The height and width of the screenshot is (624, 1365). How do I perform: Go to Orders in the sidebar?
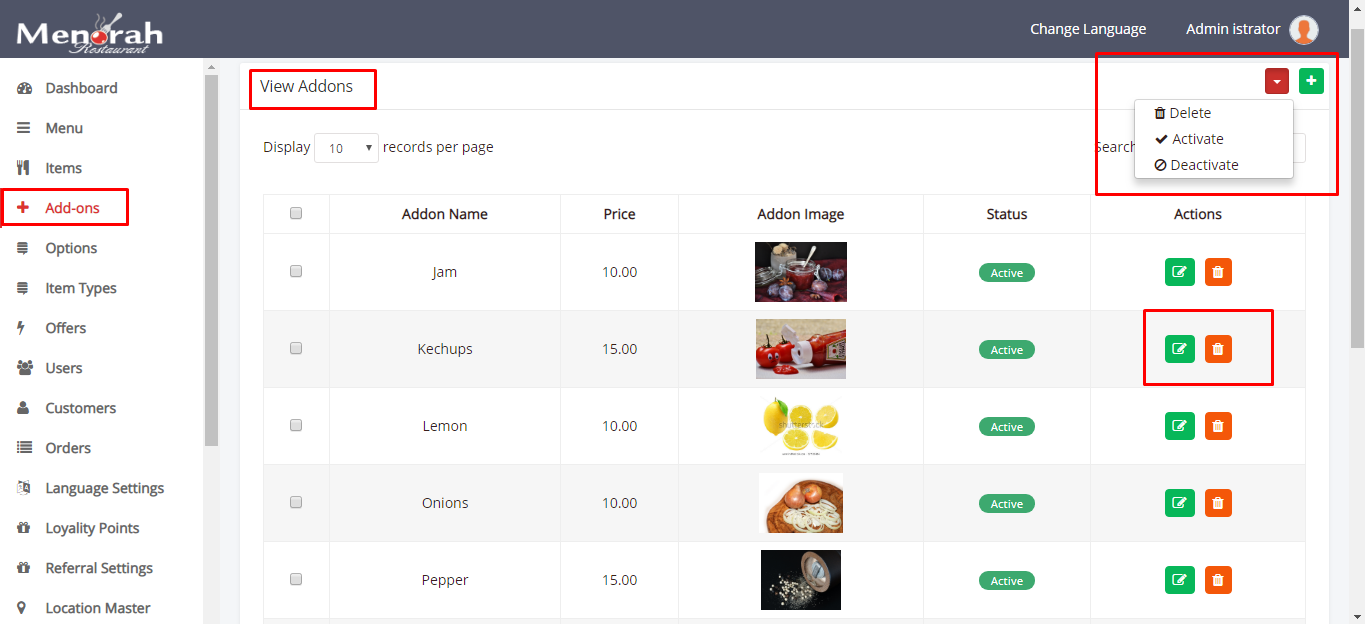[x=68, y=448]
